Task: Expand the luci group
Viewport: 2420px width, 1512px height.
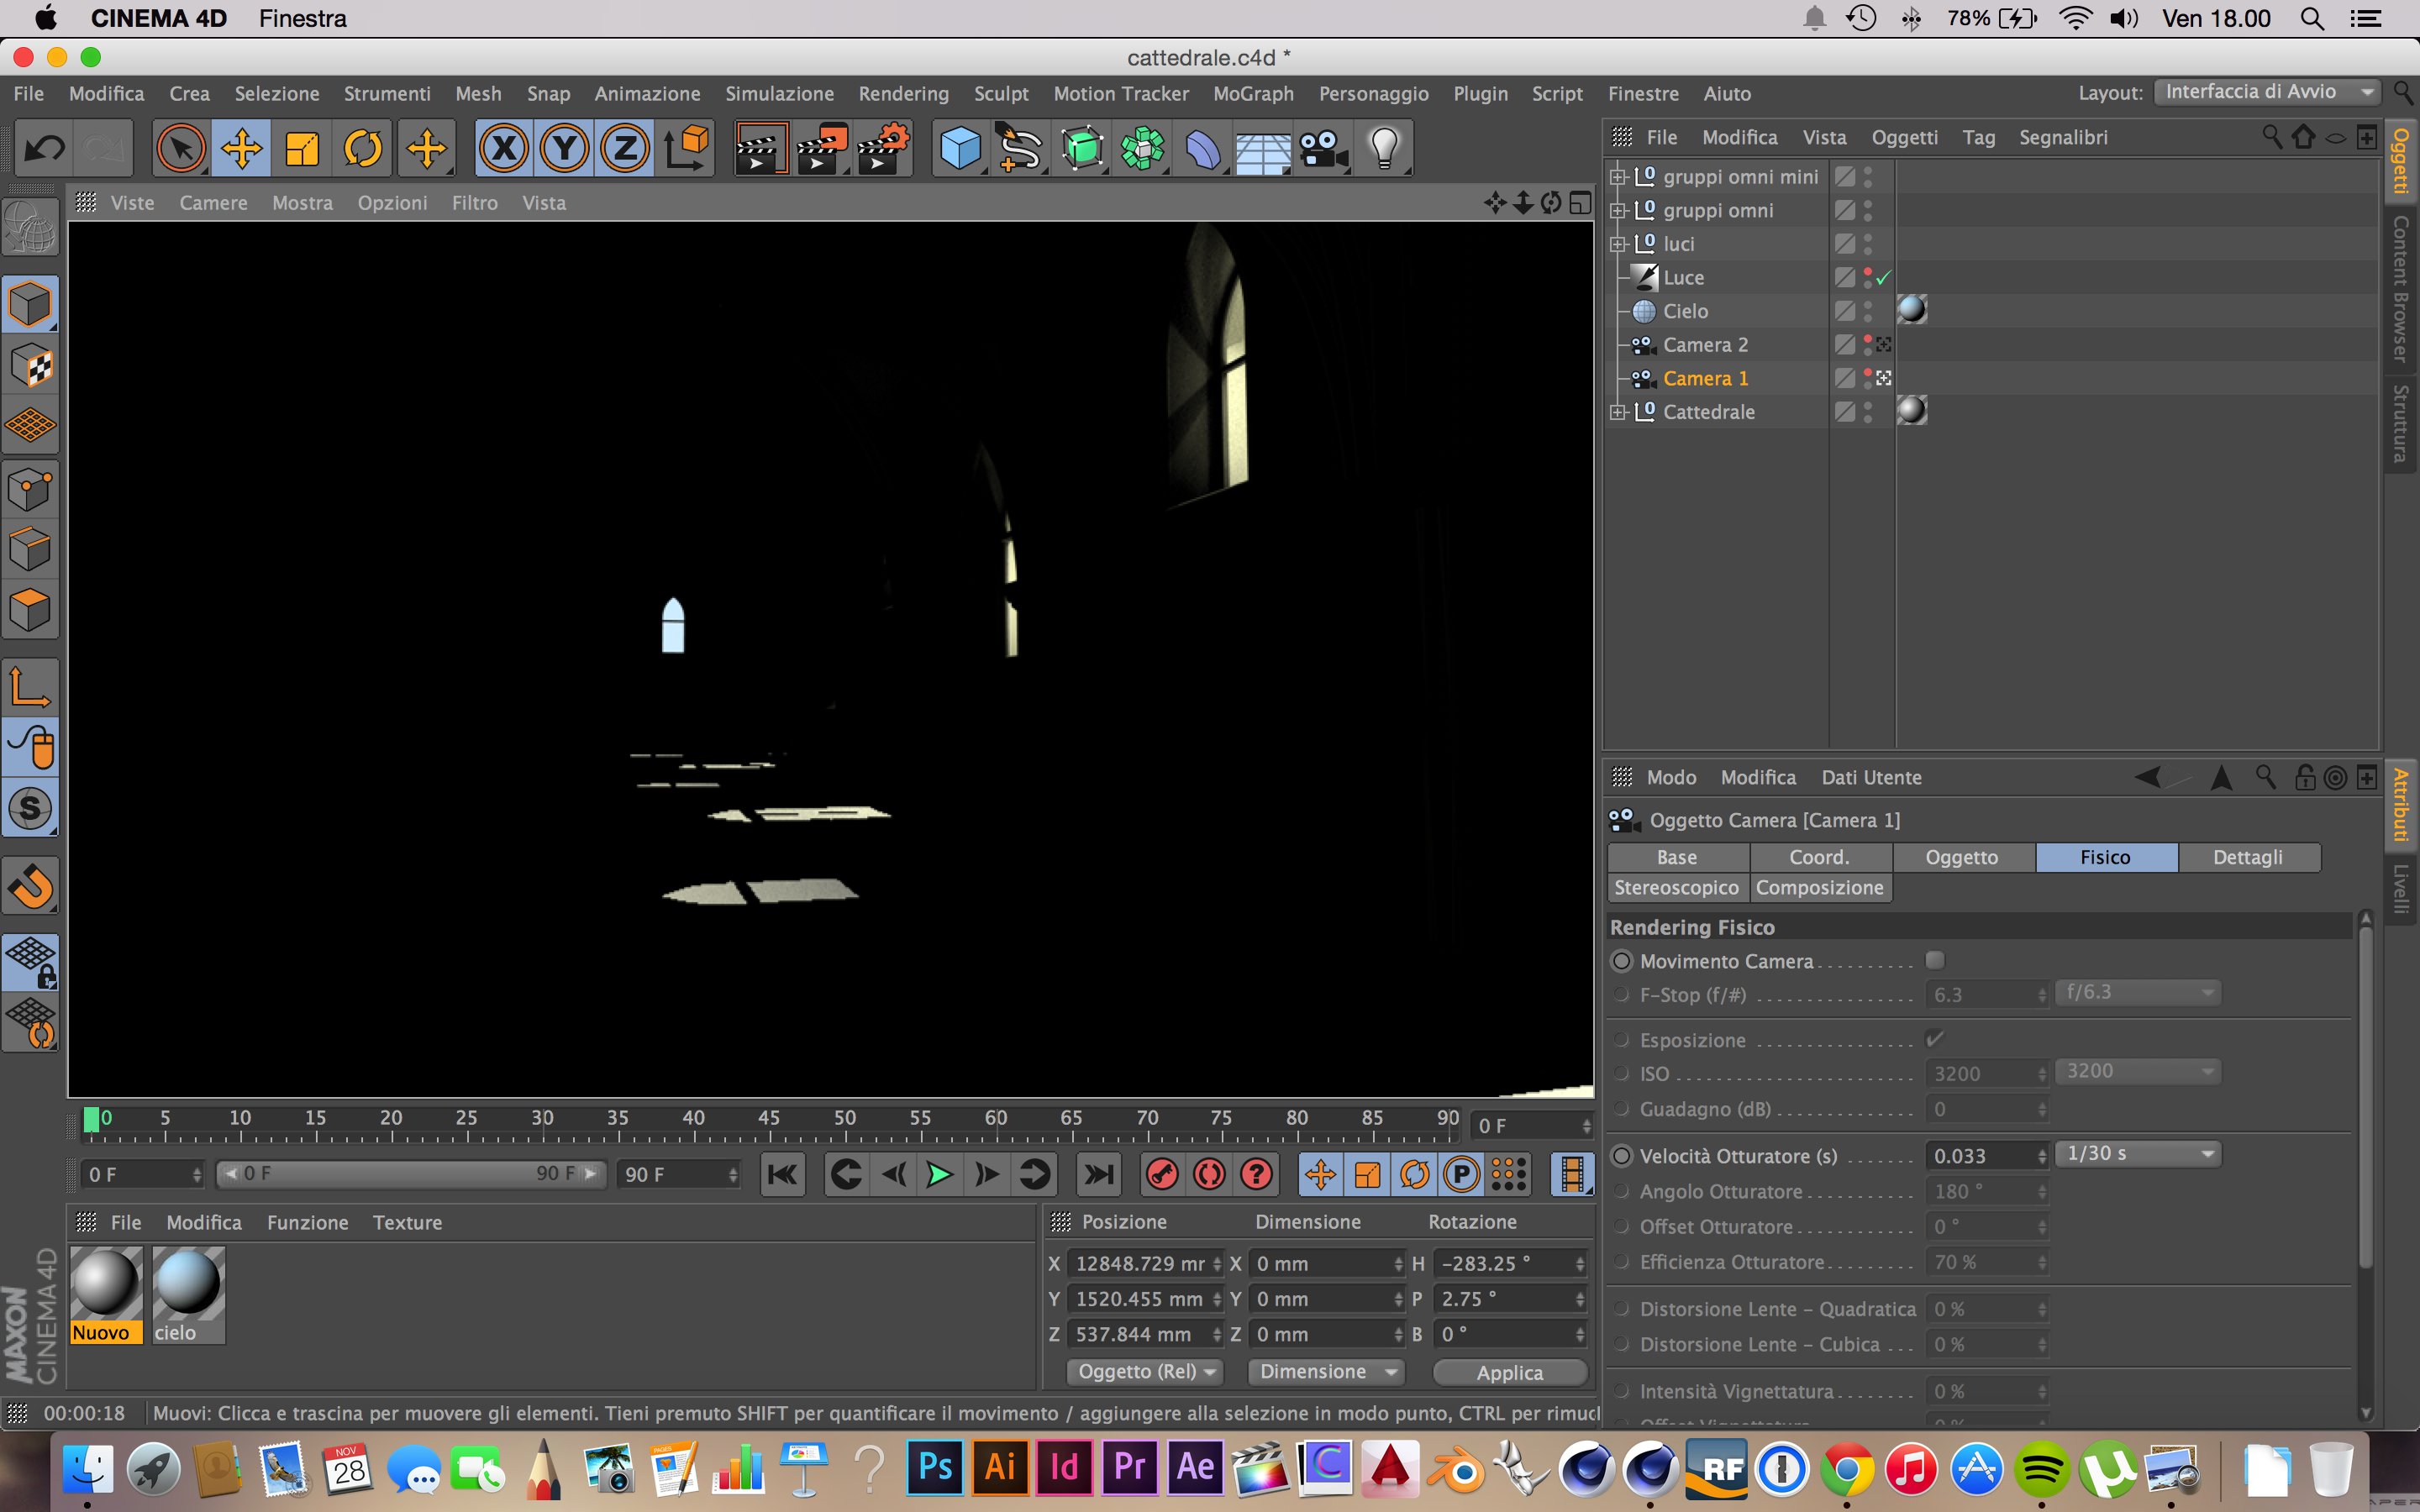Action: click(x=1617, y=244)
